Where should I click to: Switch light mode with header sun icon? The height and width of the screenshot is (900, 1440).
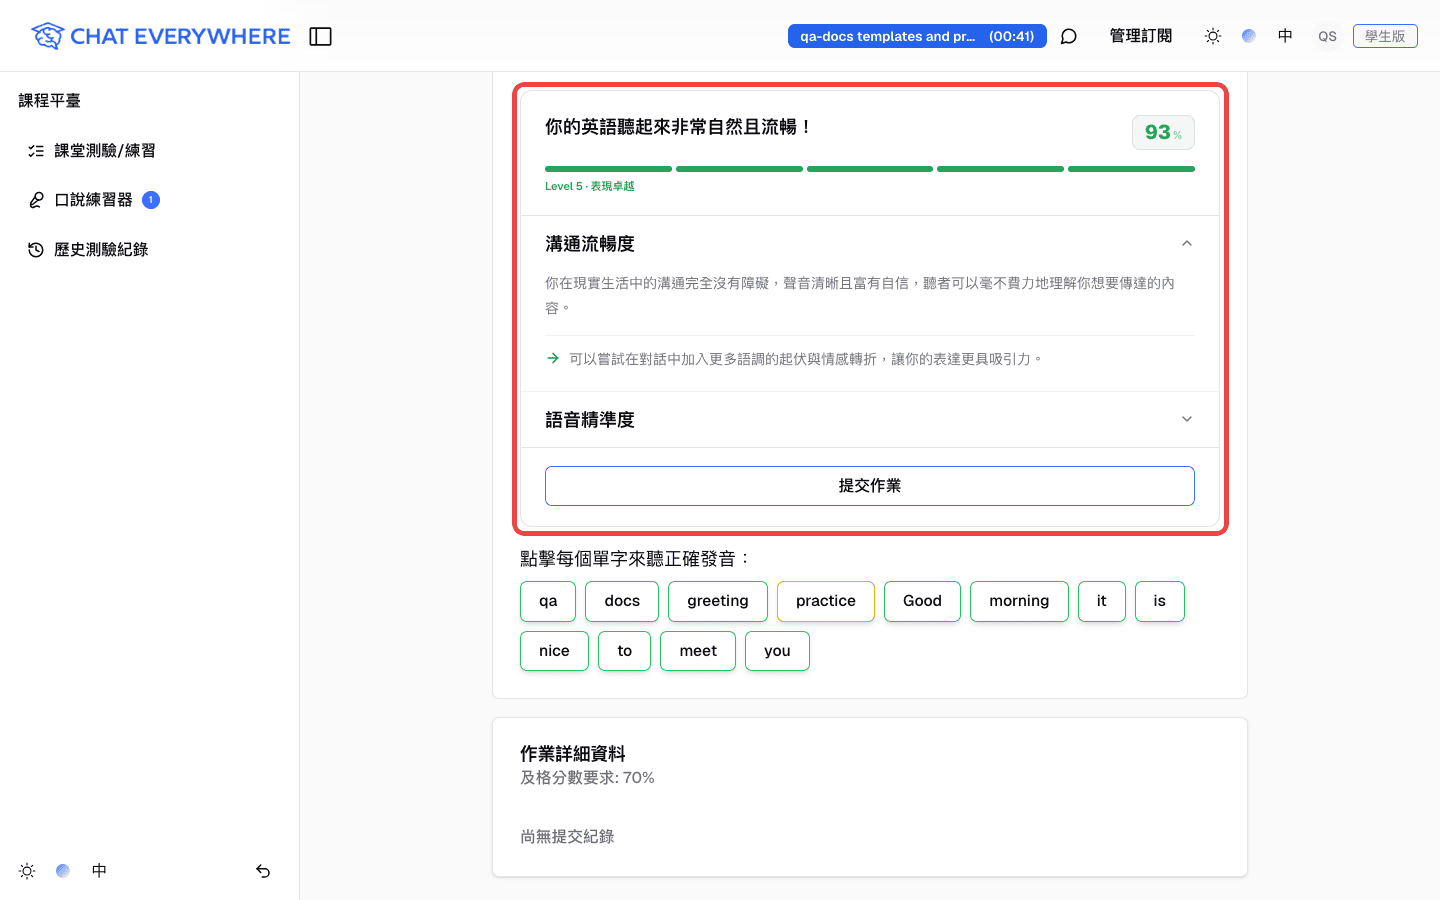click(x=1213, y=36)
